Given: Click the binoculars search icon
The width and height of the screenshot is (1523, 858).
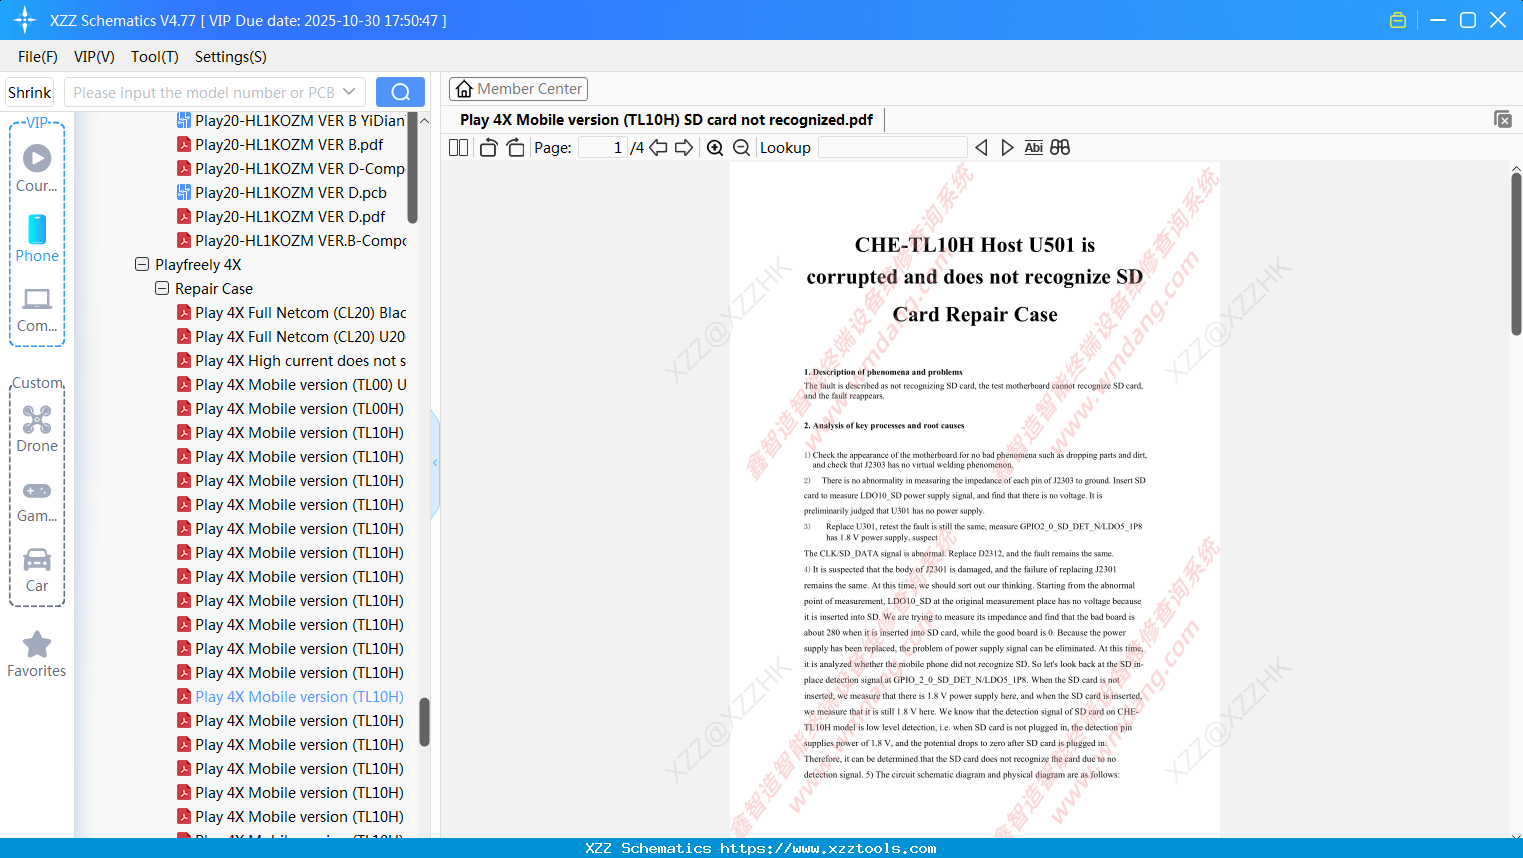Looking at the screenshot, I should pyautogui.click(x=1060, y=148).
